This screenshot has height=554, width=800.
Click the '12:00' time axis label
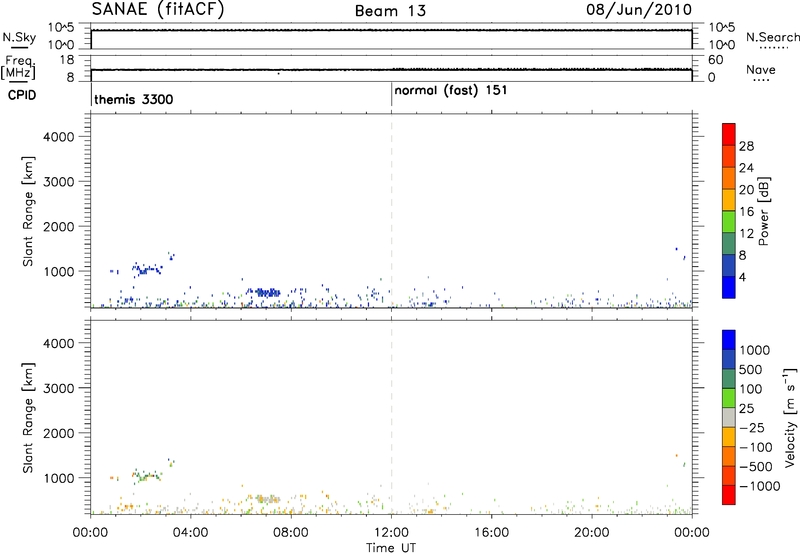click(391, 533)
